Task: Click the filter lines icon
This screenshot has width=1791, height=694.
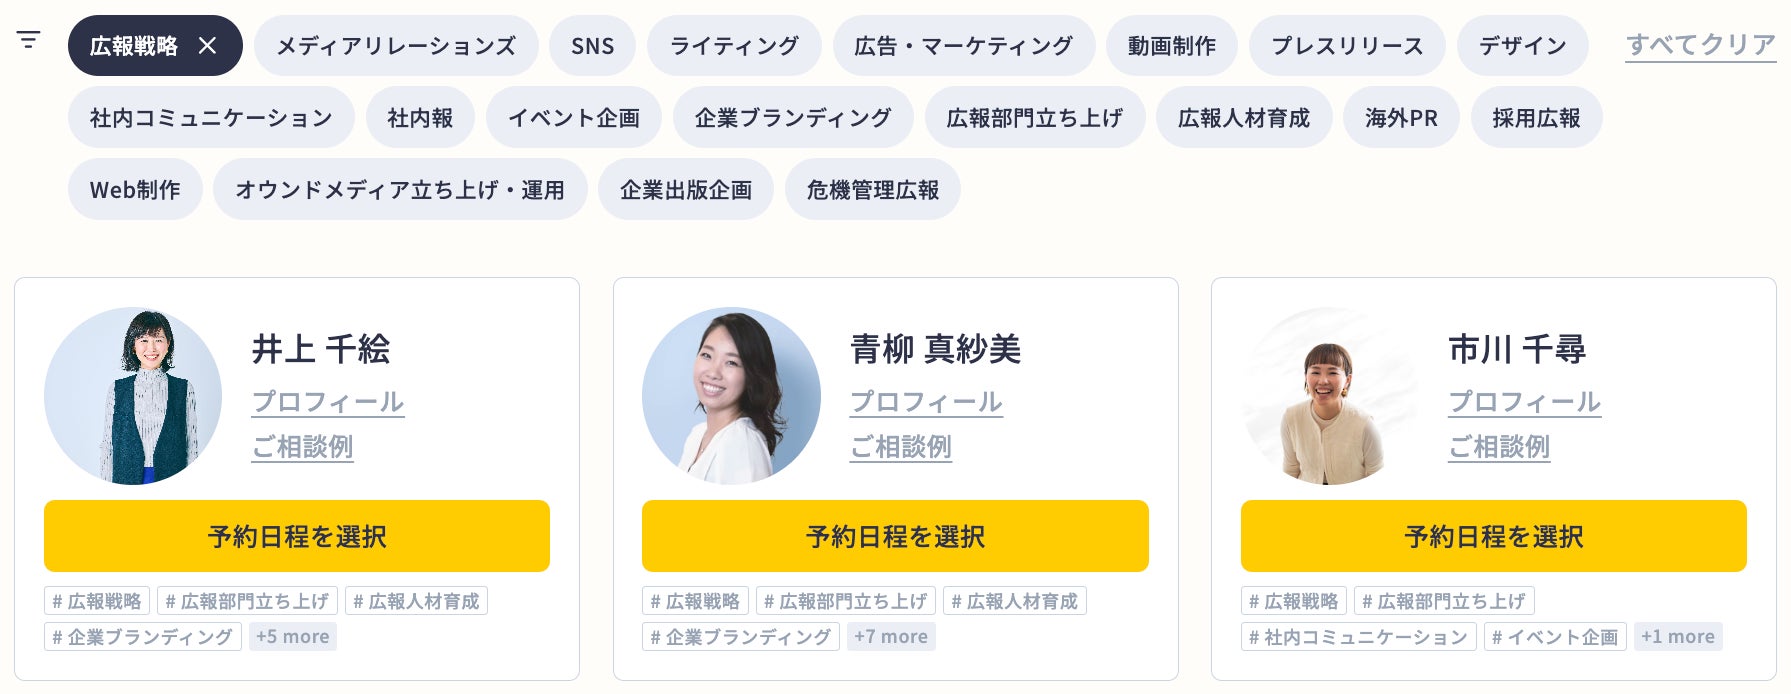Action: click(28, 40)
